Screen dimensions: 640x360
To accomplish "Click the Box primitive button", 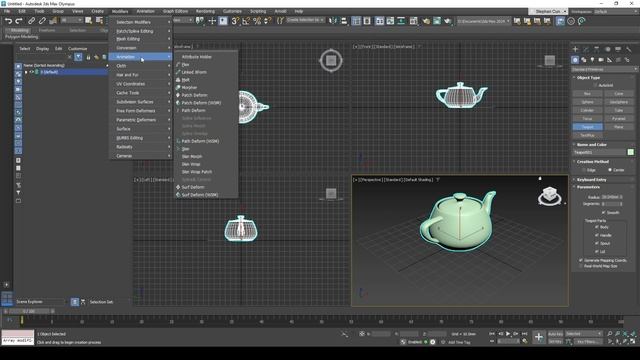I will (x=587, y=93).
